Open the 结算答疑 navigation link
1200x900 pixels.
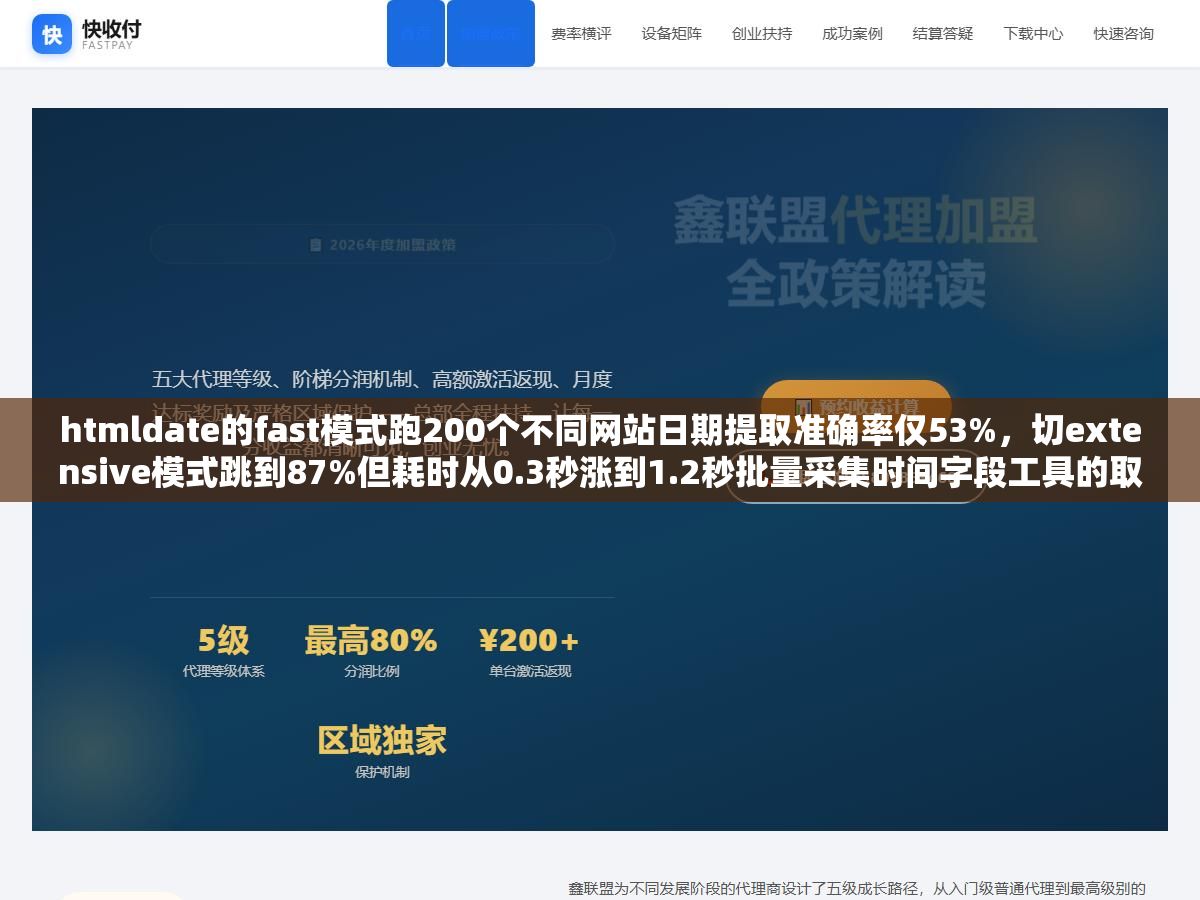point(942,33)
